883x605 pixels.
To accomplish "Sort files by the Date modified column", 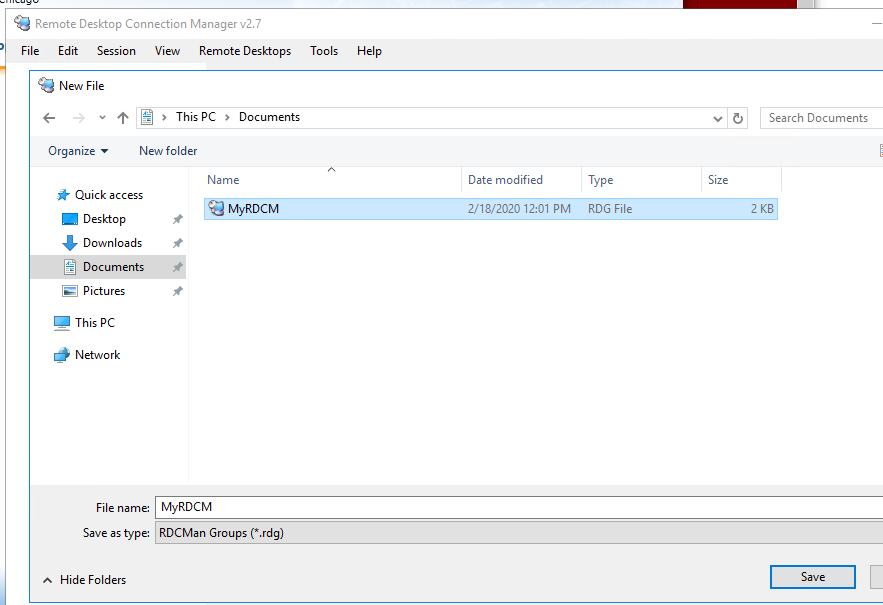I will [508, 179].
